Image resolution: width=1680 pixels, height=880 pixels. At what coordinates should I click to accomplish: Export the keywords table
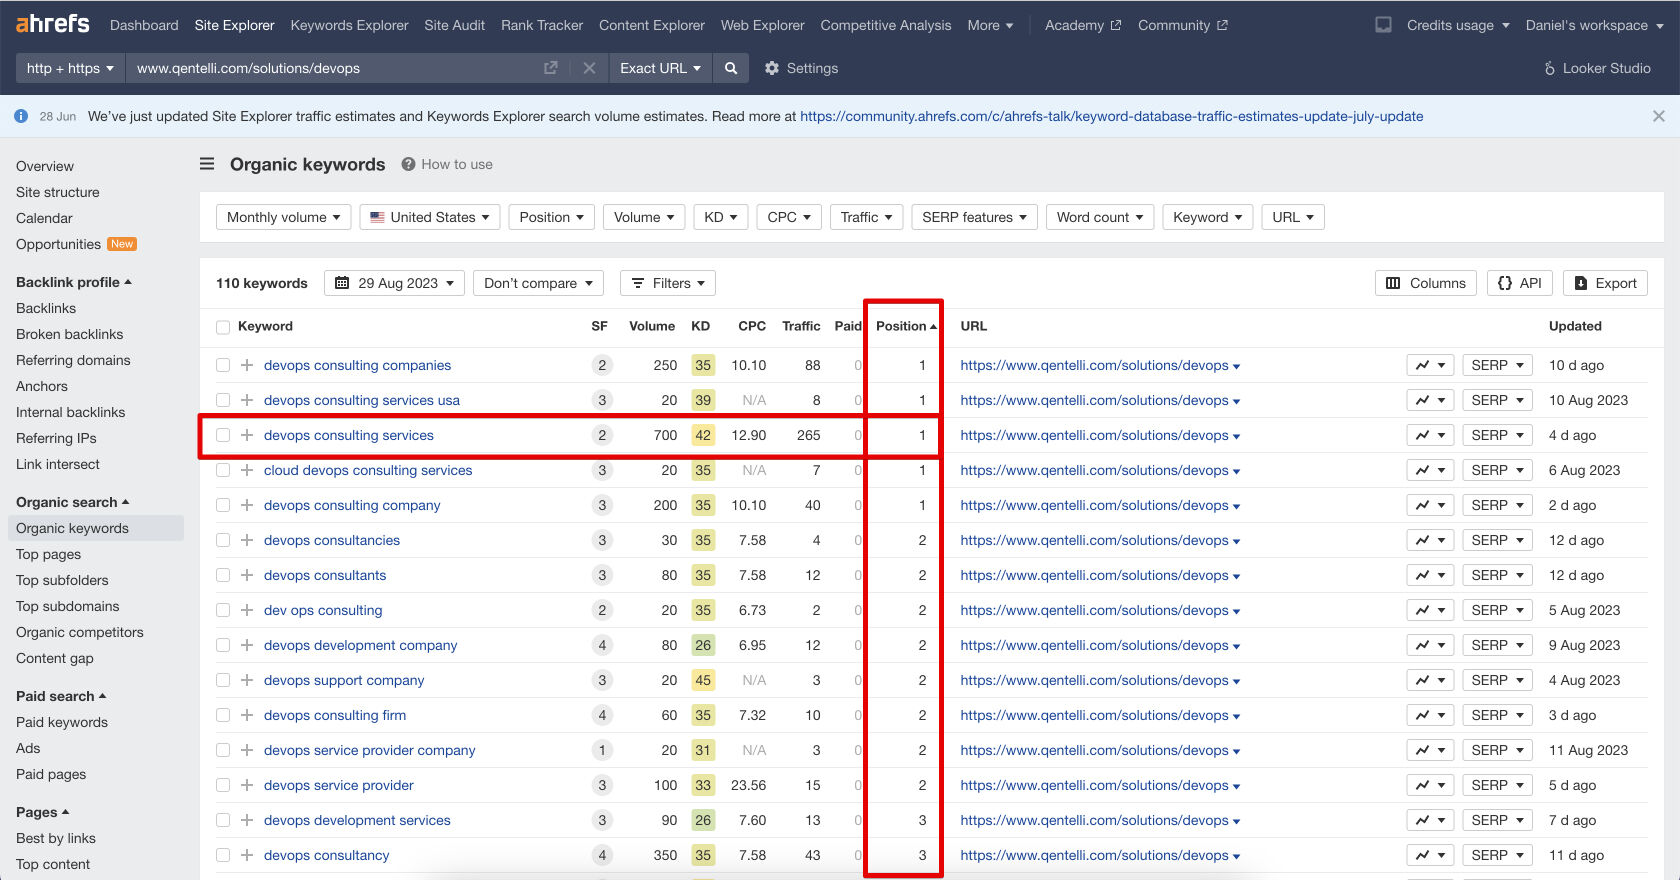pyautogui.click(x=1606, y=283)
